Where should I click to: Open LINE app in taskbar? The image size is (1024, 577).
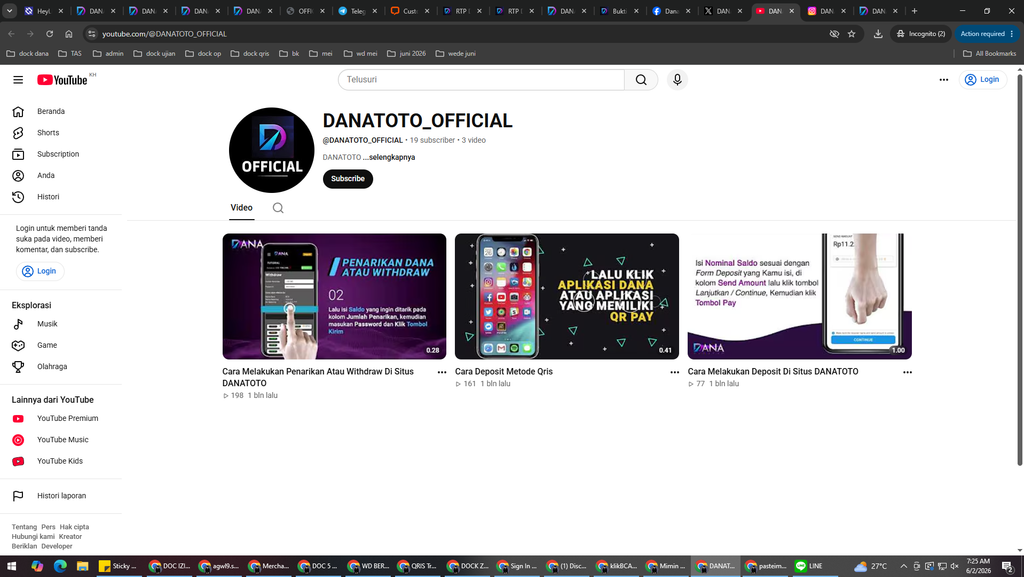pyautogui.click(x=808, y=566)
